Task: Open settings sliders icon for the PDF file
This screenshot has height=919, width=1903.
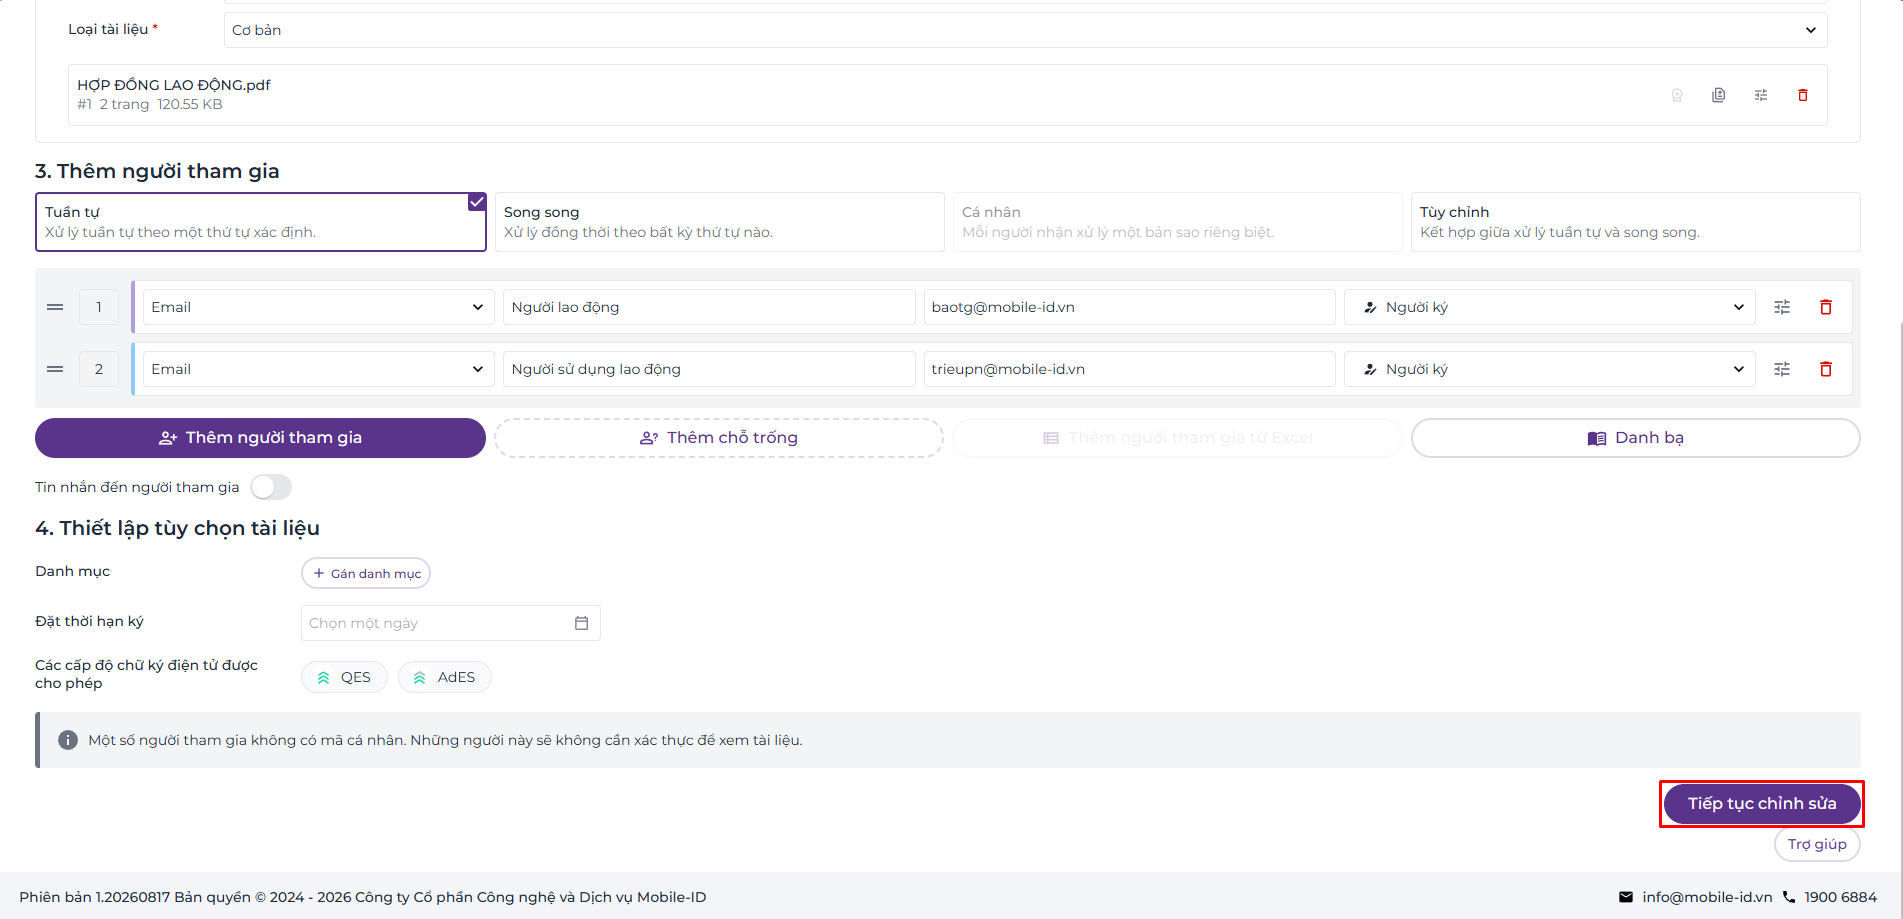Action: 1761,95
